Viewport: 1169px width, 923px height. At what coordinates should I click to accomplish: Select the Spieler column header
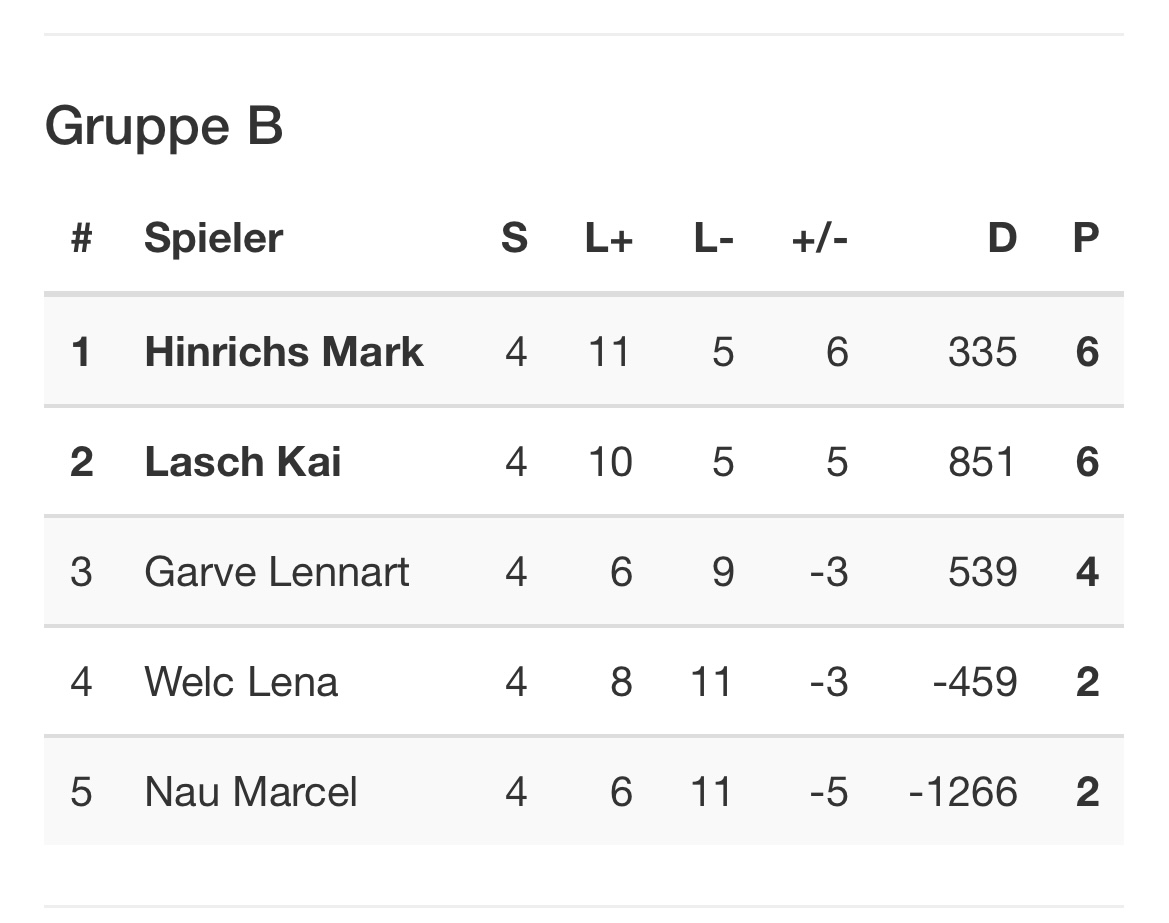click(213, 239)
